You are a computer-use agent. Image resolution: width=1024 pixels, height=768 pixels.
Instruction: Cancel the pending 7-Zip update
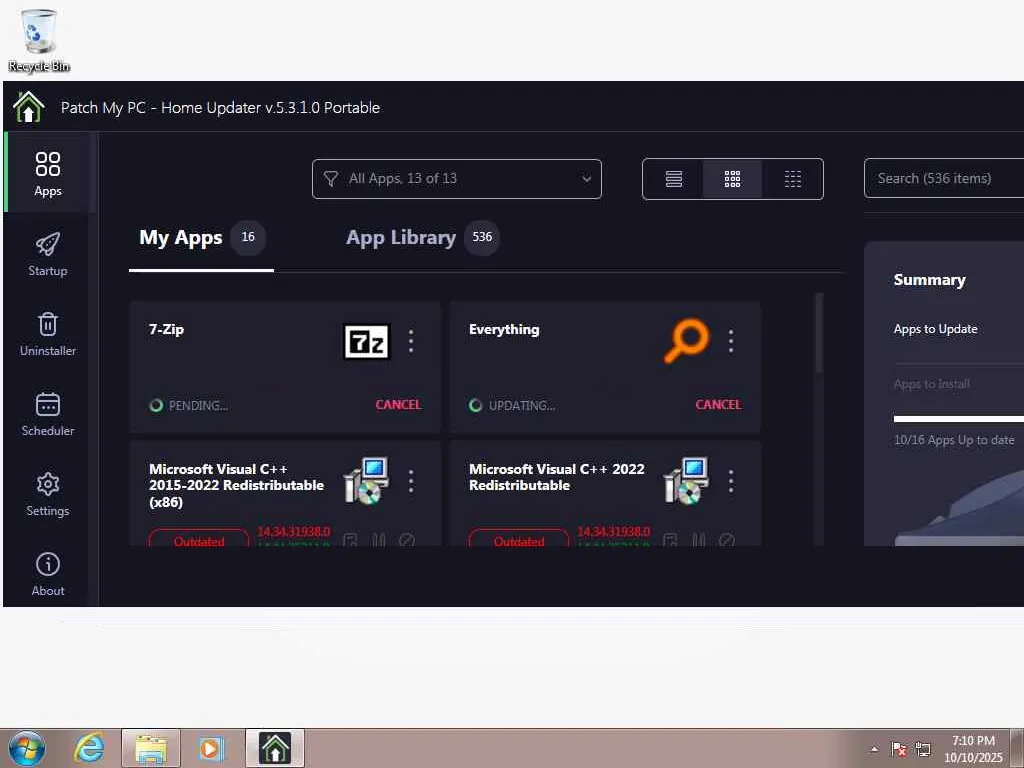398,405
